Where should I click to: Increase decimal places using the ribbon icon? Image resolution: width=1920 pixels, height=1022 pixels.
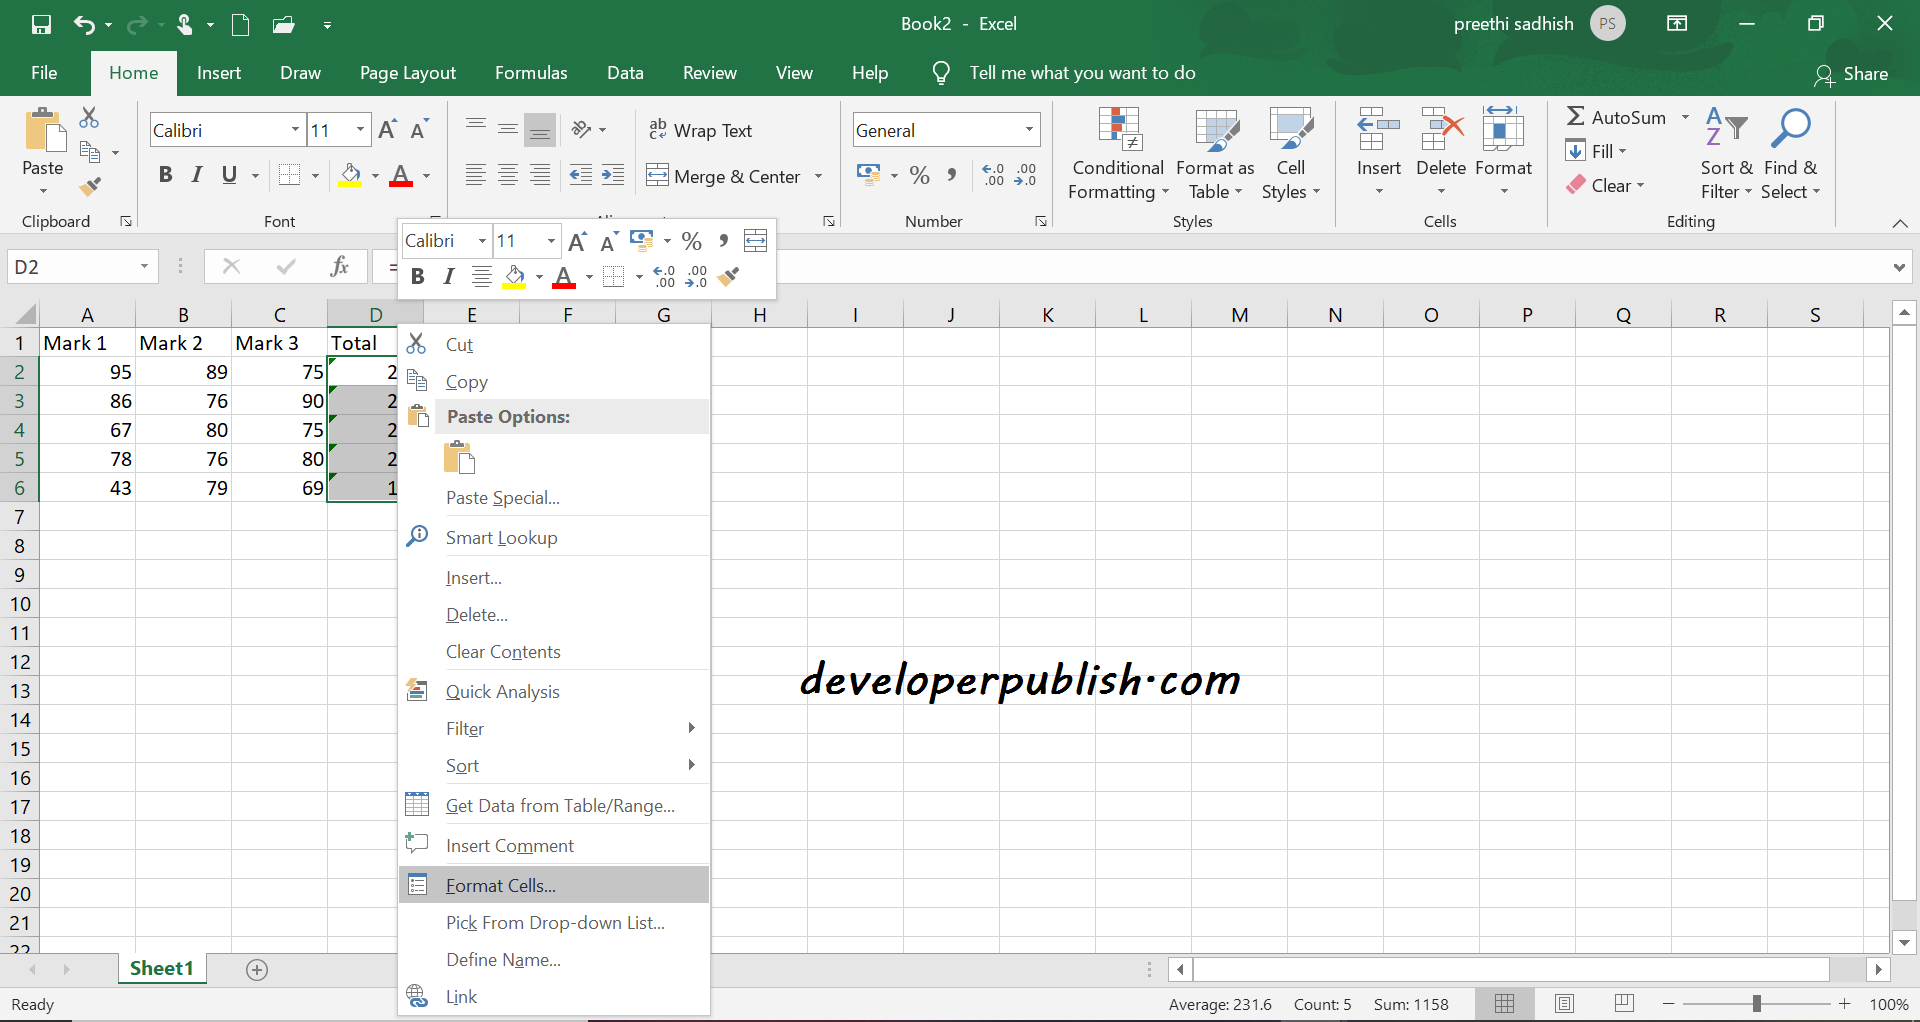pos(992,175)
